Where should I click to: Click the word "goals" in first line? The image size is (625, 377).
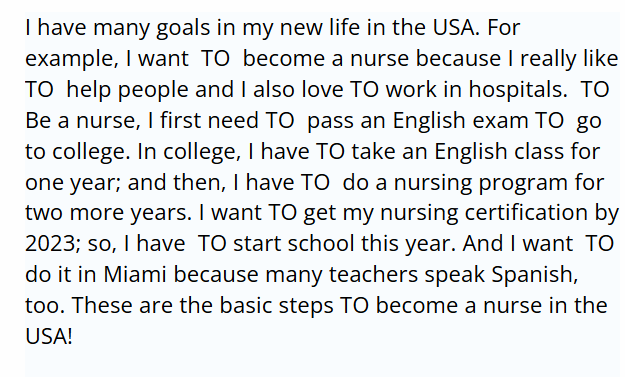(183, 29)
